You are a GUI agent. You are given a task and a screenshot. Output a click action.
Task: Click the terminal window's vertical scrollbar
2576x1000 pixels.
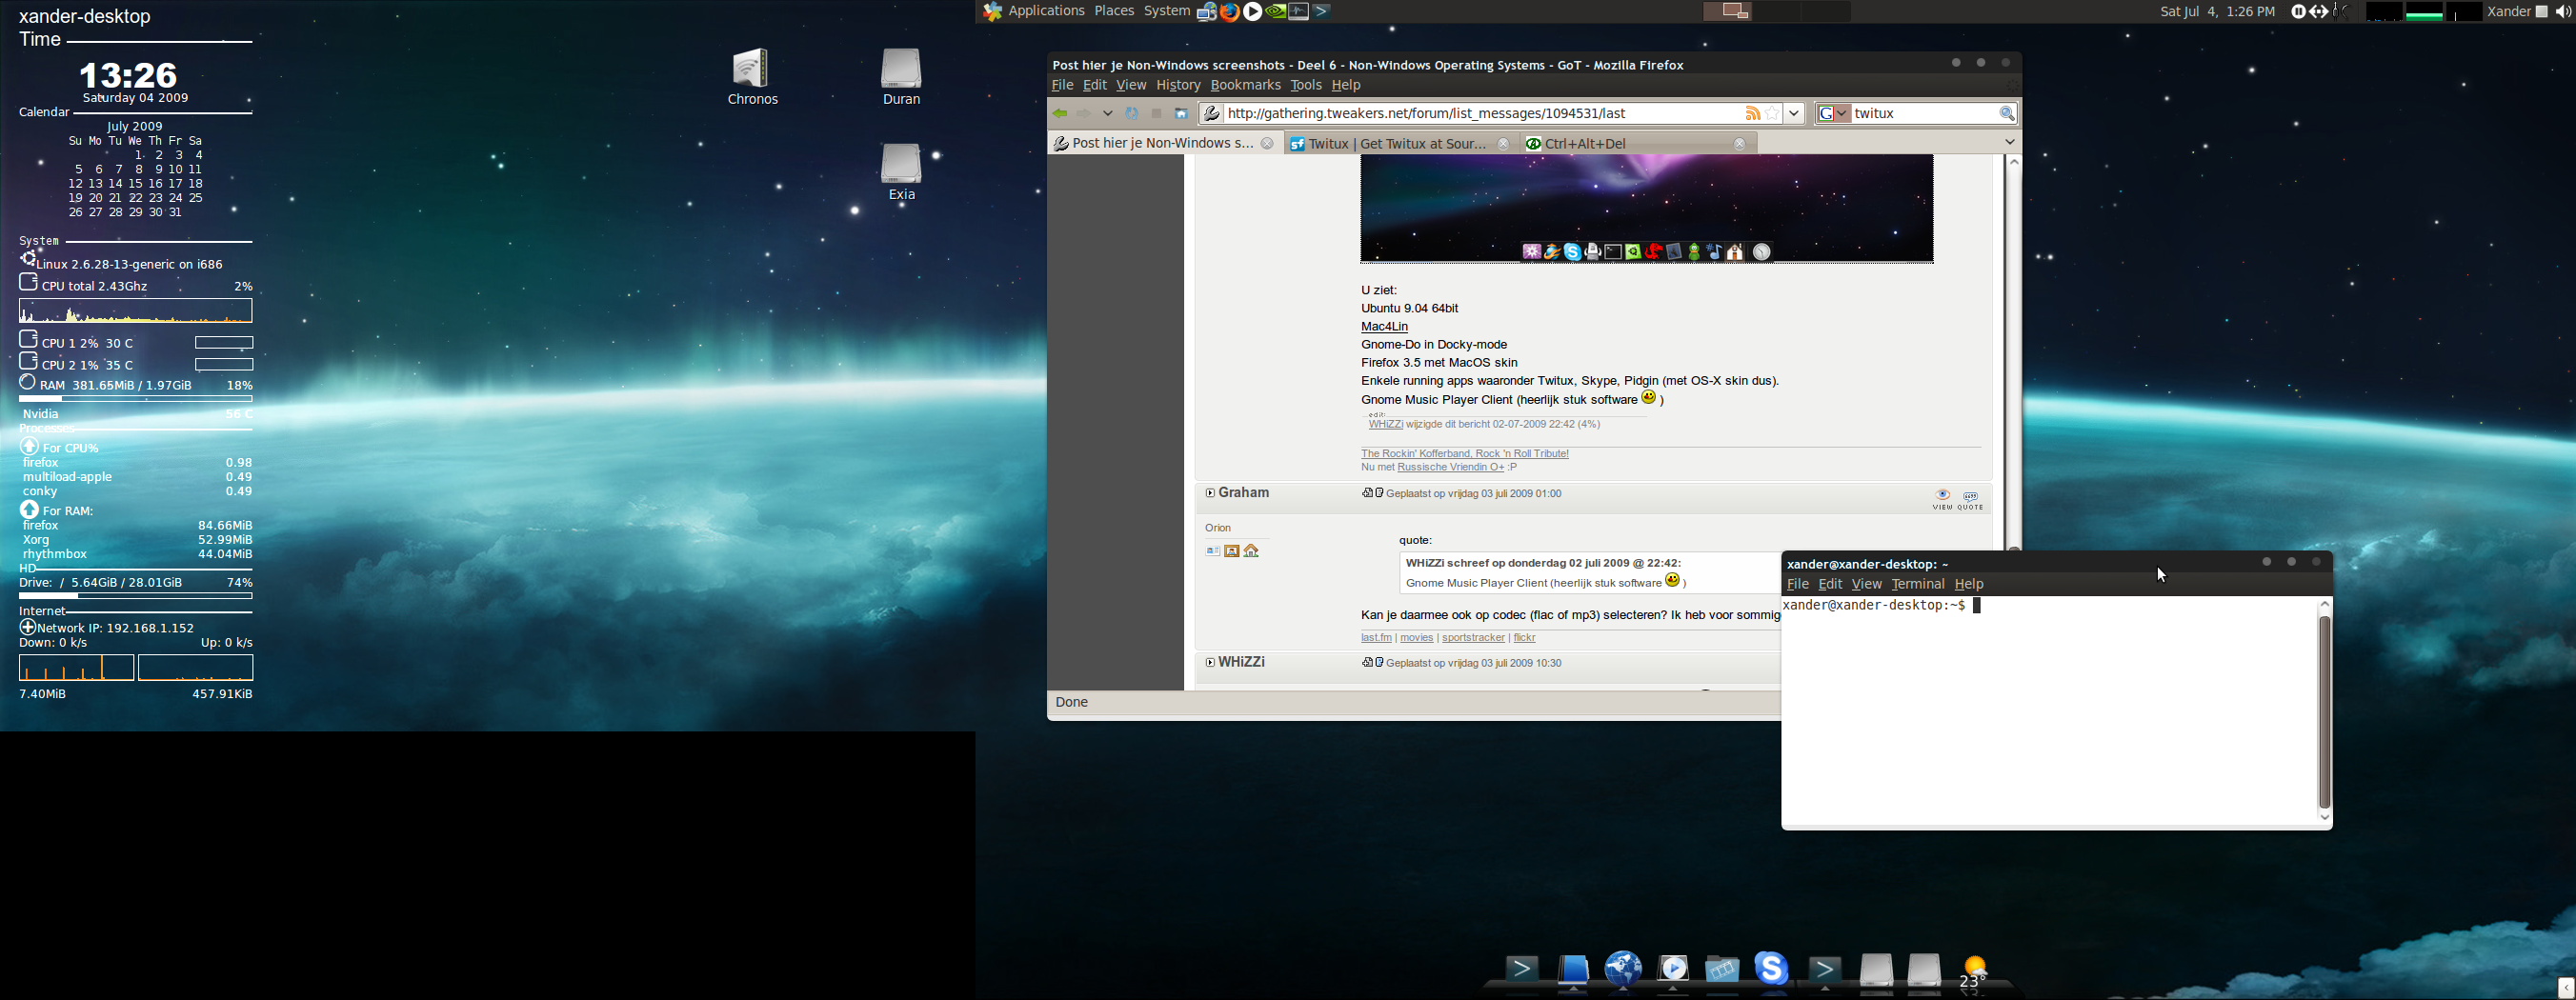[2324, 710]
